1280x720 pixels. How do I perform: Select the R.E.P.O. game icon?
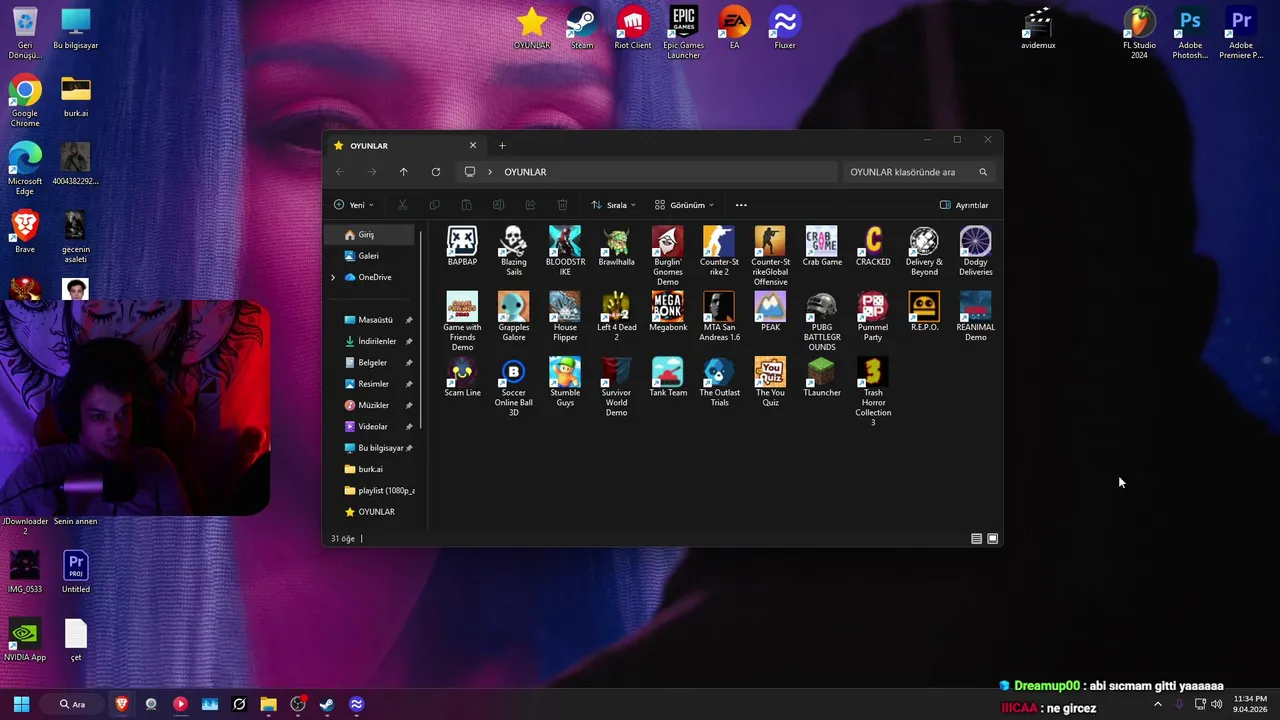click(x=924, y=311)
